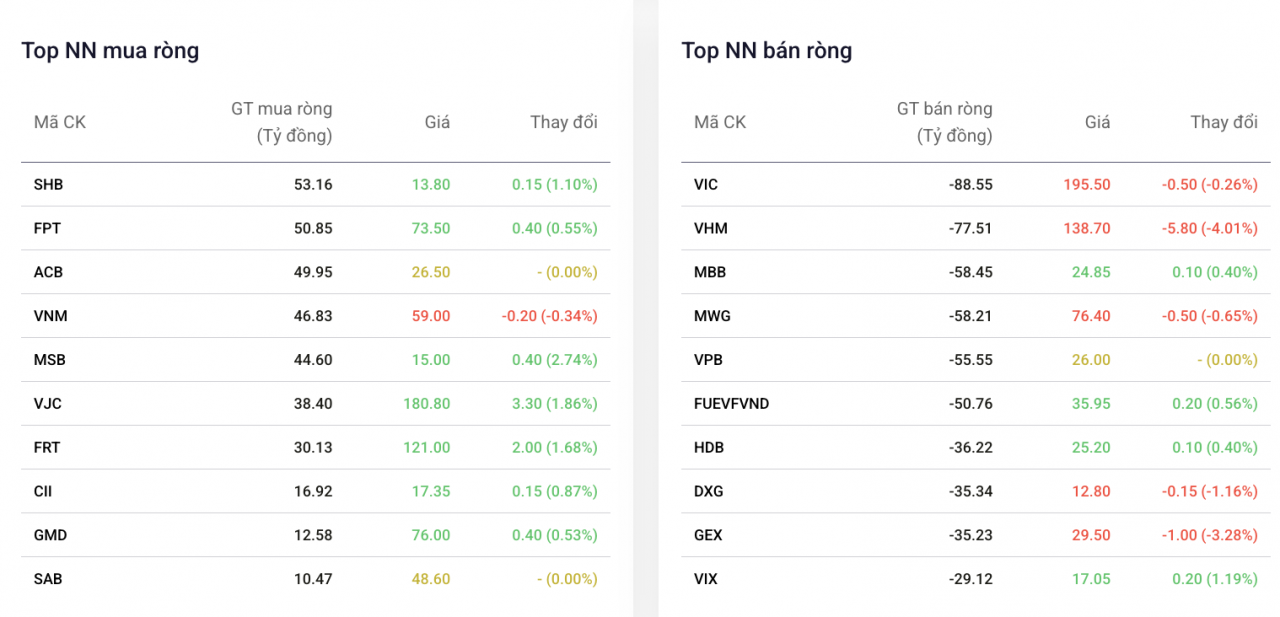Viewport: 1280px width, 617px height.
Task: Click CII price 17.35
Action: [x=431, y=491]
